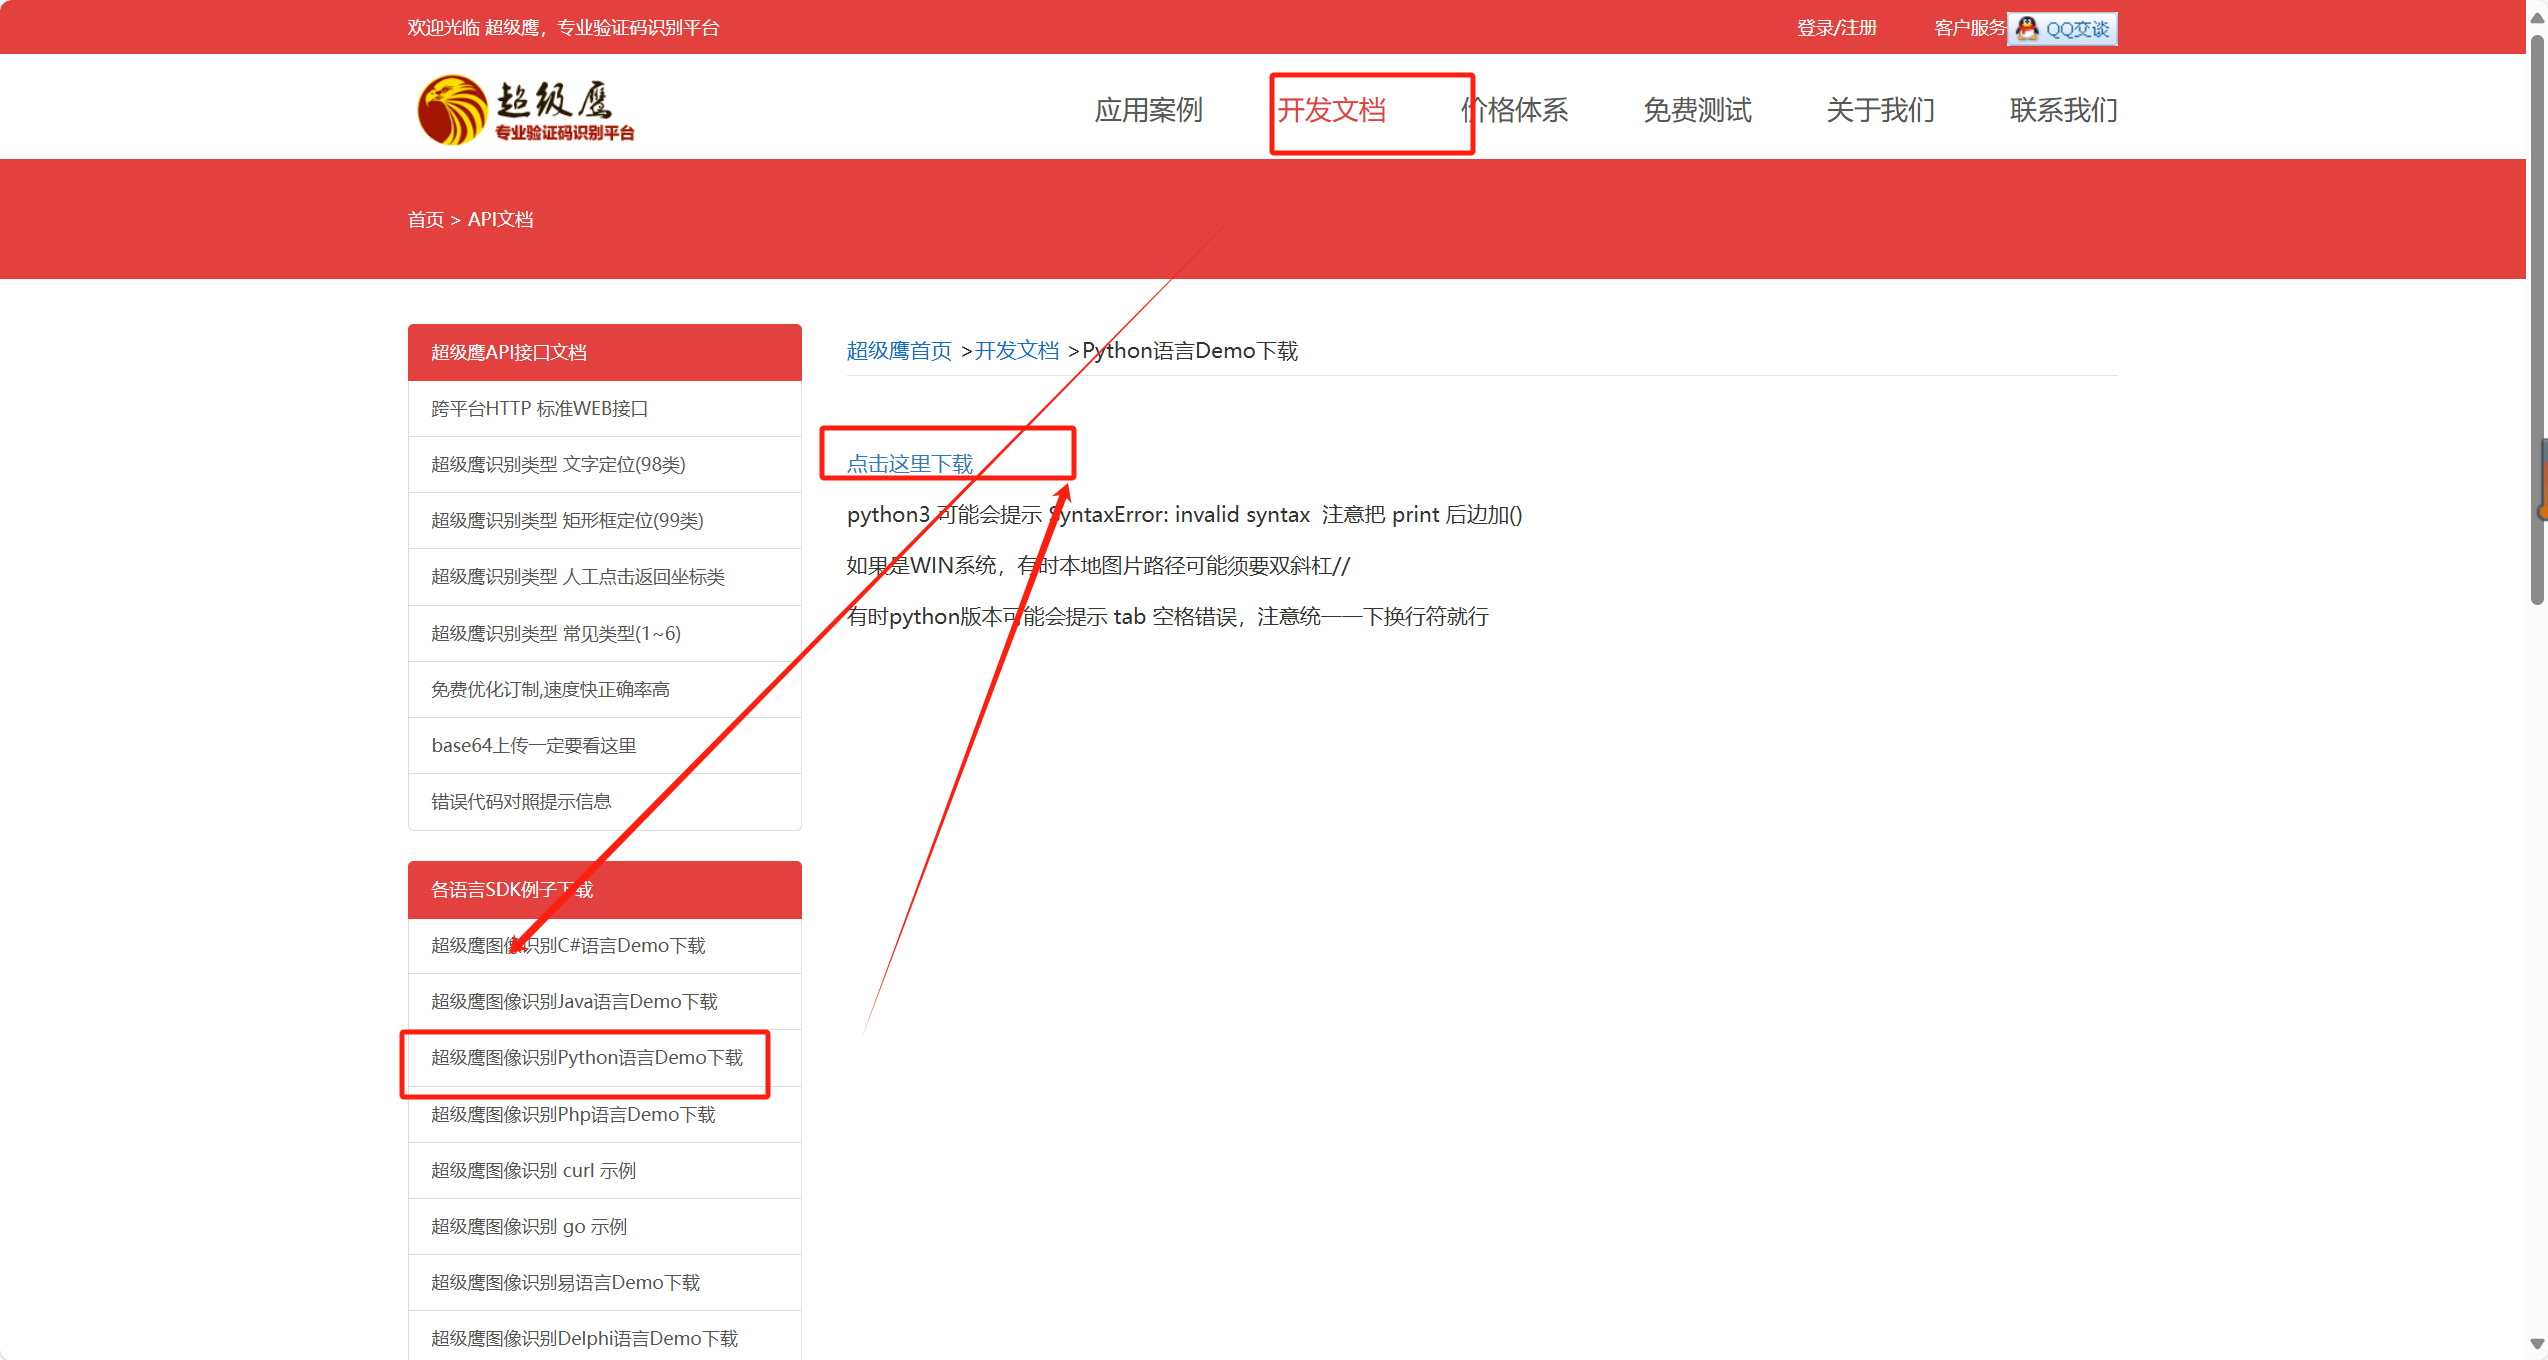Open 联系我们 in the top navigation

pos(2063,110)
